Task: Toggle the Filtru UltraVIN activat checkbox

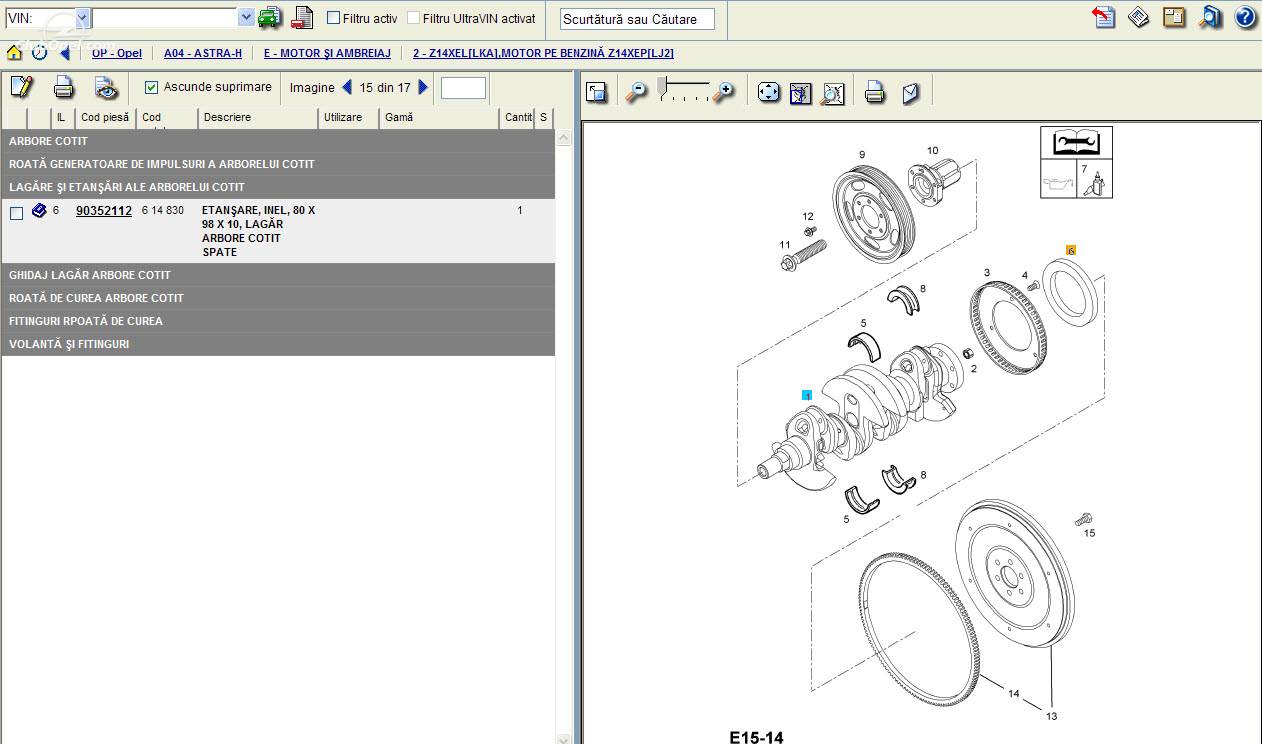Action: 413,18
